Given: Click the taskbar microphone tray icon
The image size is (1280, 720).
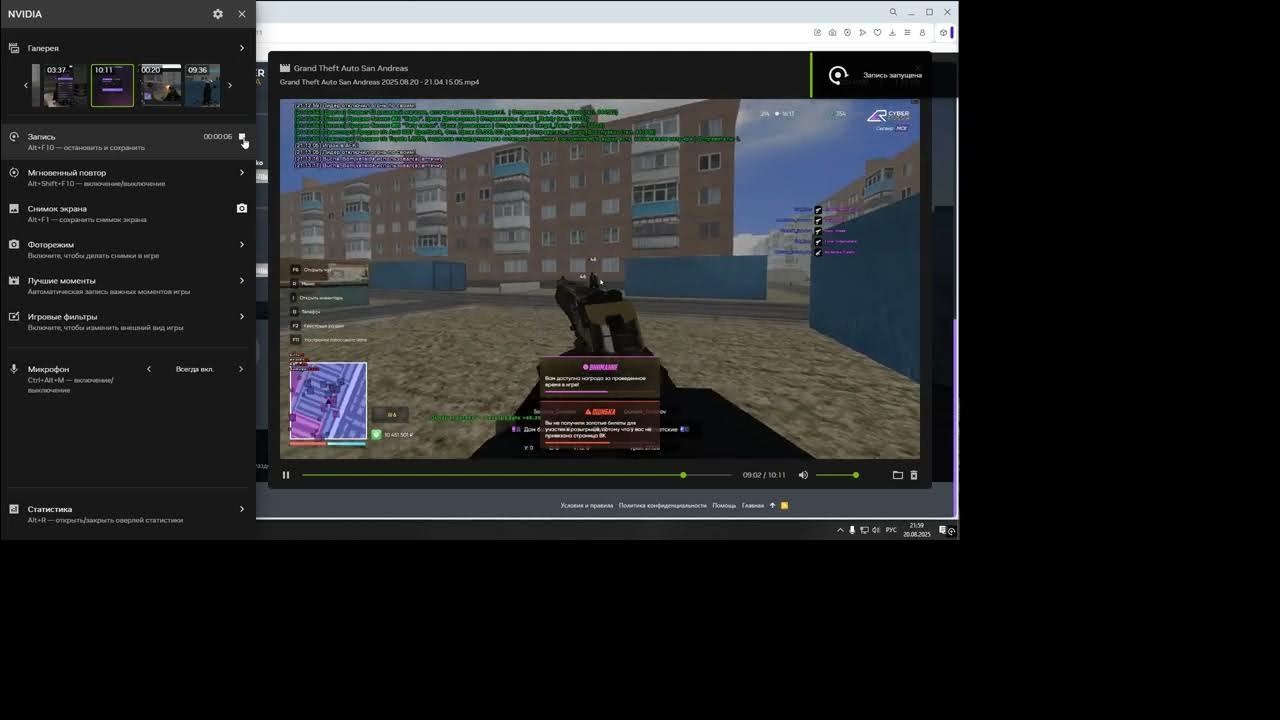Looking at the screenshot, I should tap(852, 530).
